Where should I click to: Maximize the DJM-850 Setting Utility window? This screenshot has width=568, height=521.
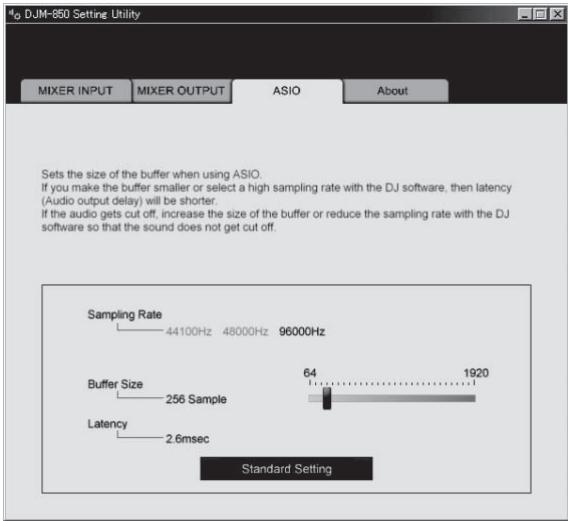pos(540,14)
